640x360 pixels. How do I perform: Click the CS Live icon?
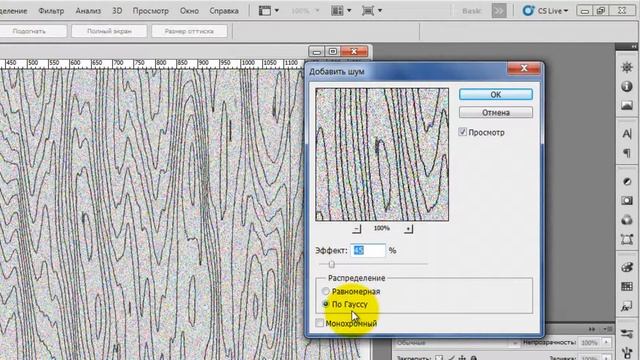click(x=528, y=11)
